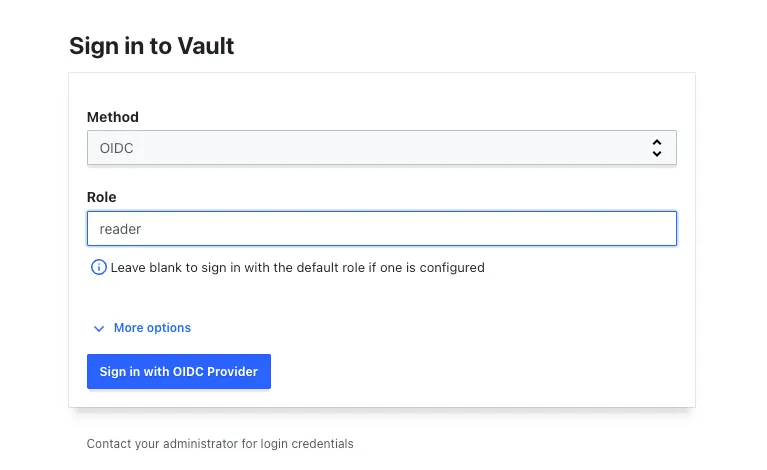Click the up-down arrows icon in Method selector

[657, 148]
